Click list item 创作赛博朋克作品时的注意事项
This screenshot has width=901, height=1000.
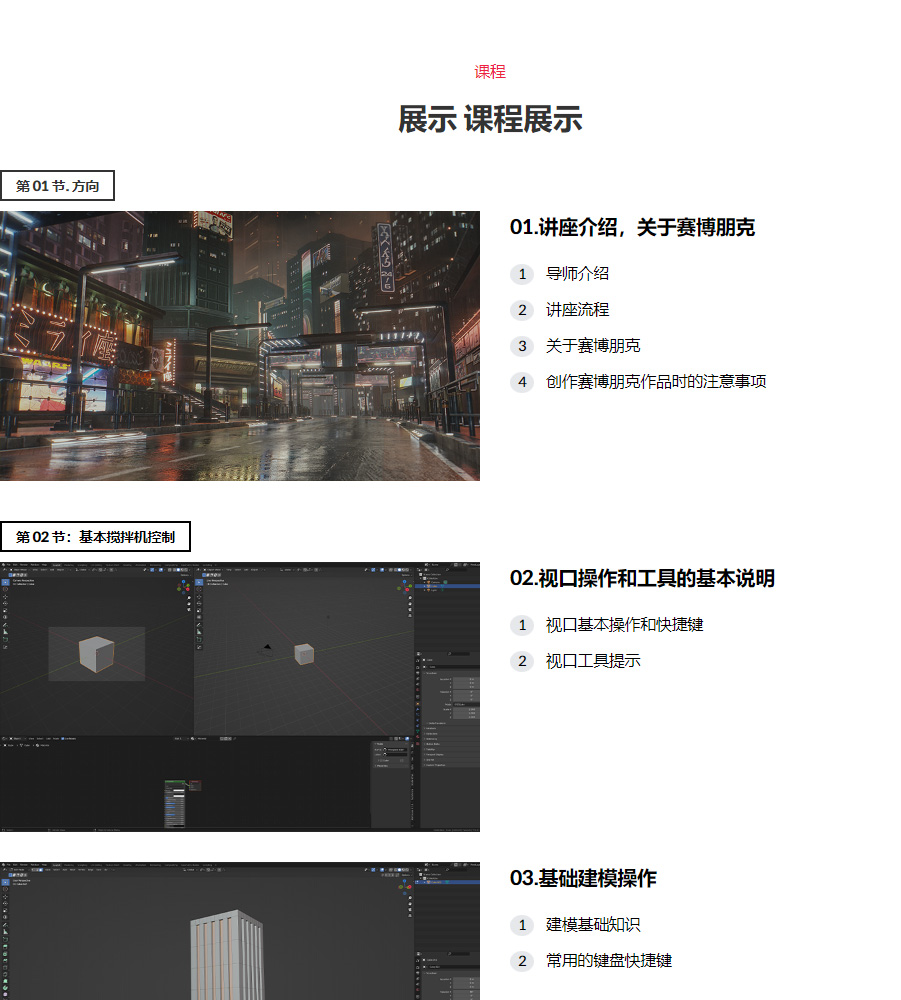click(x=656, y=381)
